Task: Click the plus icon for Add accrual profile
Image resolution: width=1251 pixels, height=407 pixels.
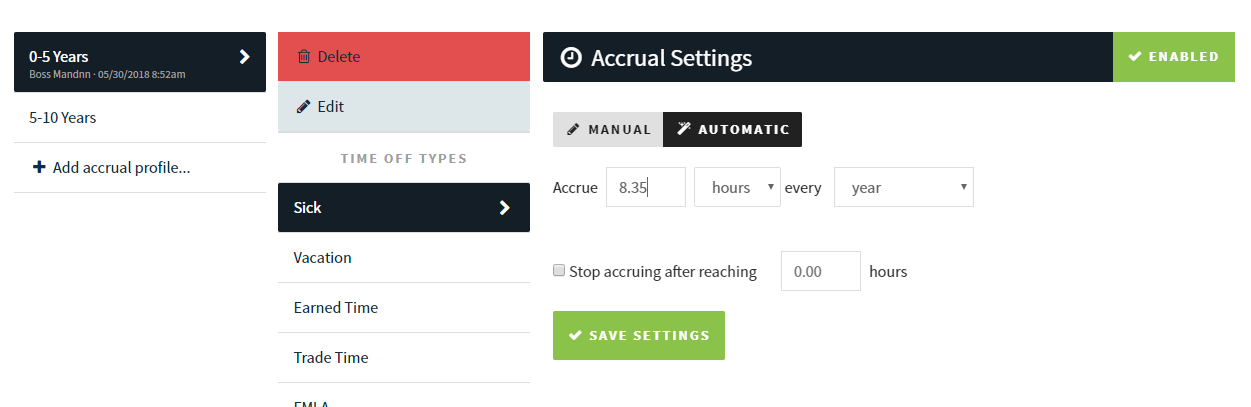Action: (39, 168)
